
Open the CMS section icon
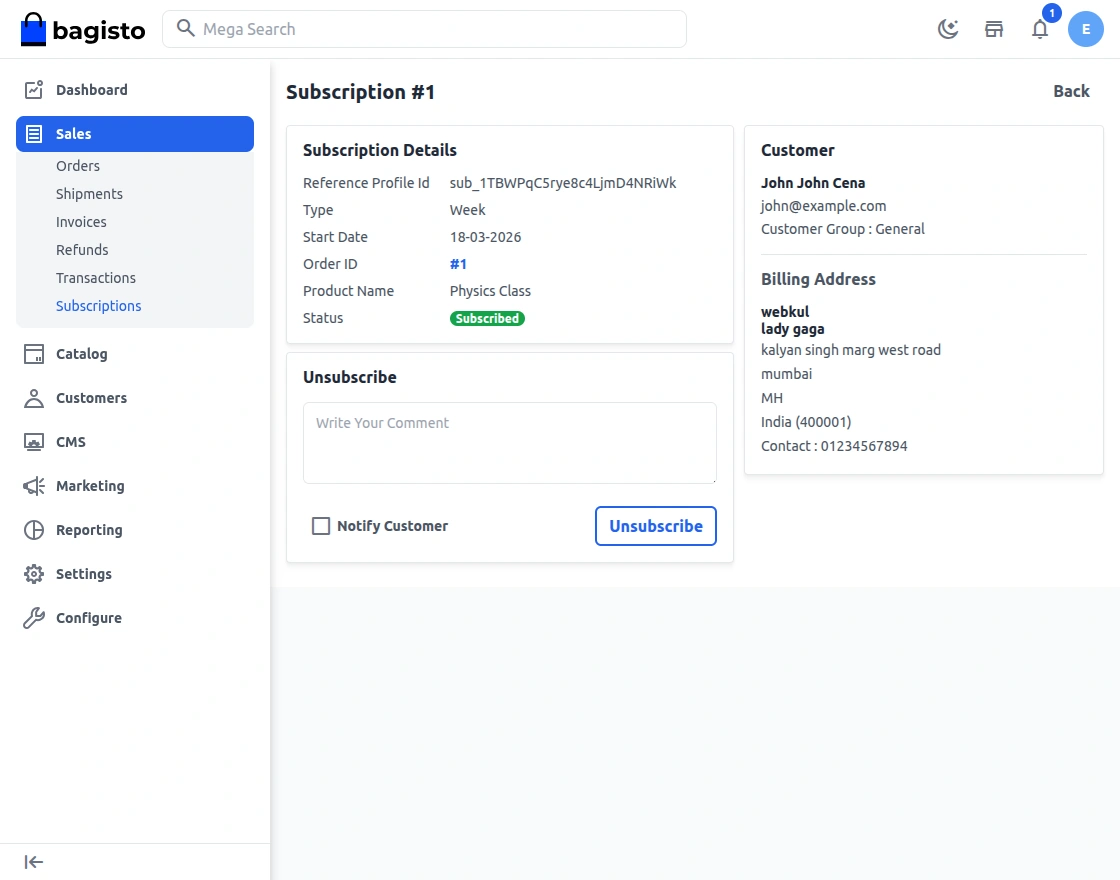(x=33, y=441)
